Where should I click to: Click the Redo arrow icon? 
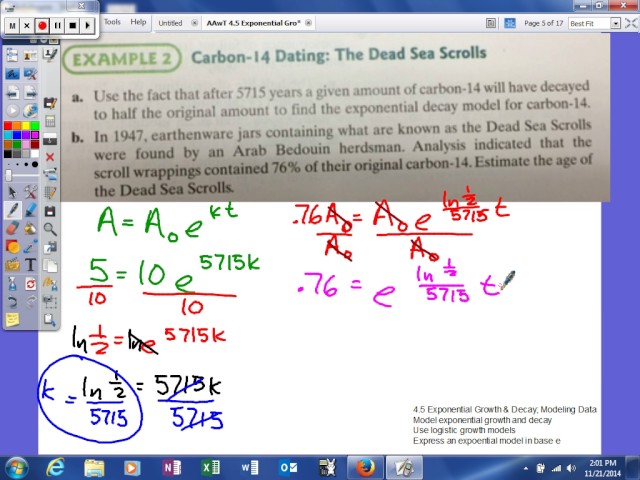click(x=30, y=302)
